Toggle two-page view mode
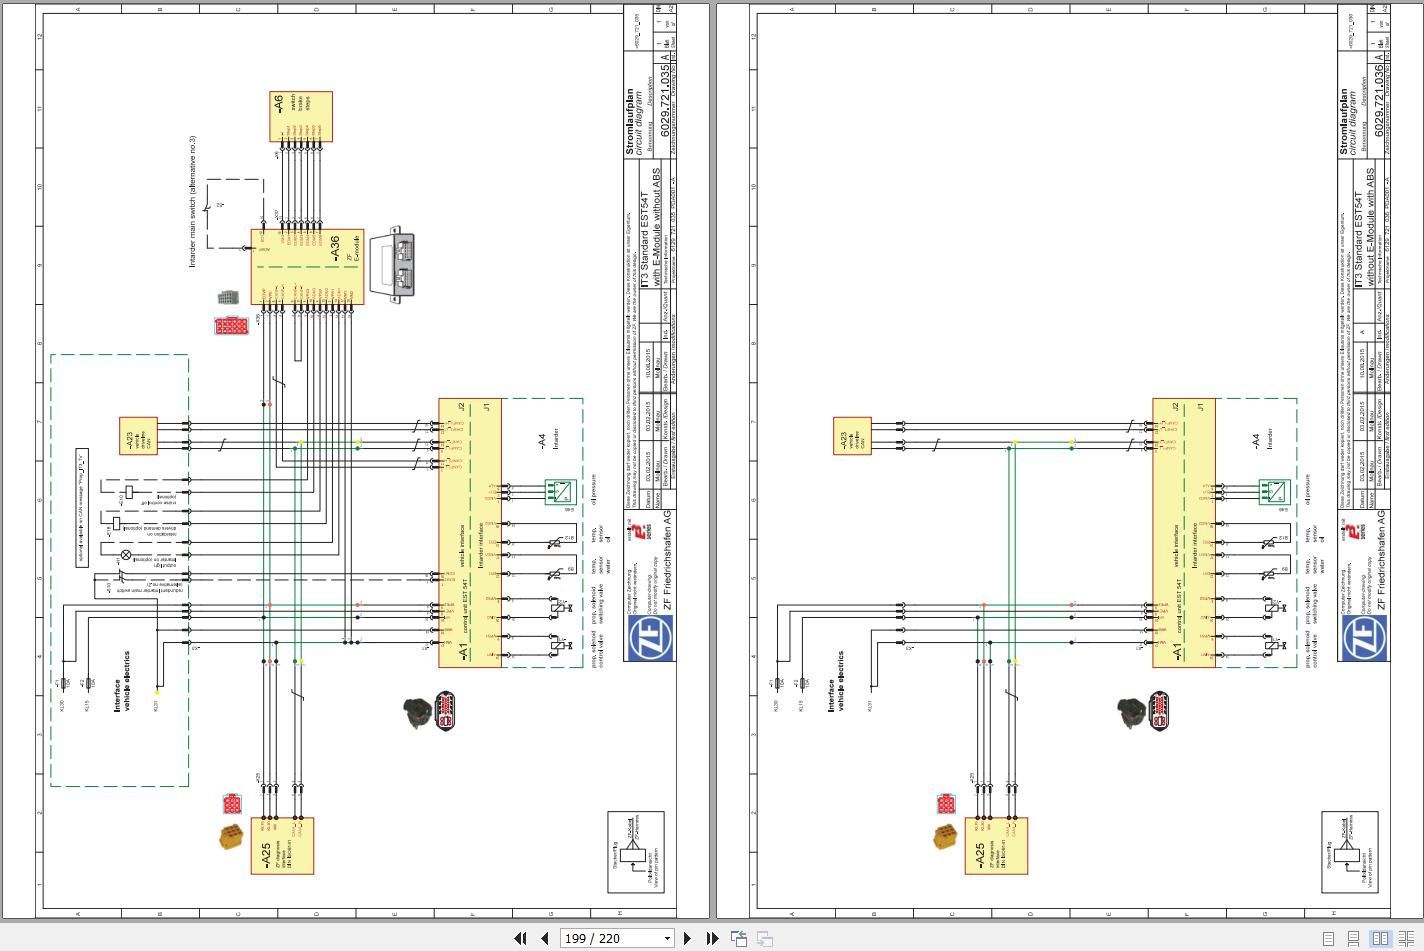Image resolution: width=1424 pixels, height=951 pixels. pyautogui.click(x=1380, y=938)
